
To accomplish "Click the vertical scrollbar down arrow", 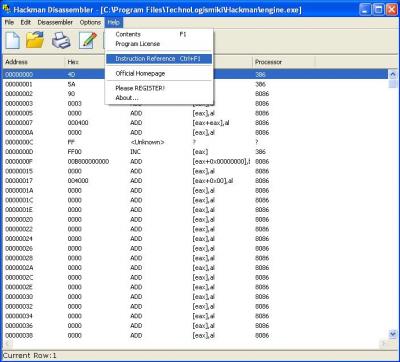I will click(393, 334).
